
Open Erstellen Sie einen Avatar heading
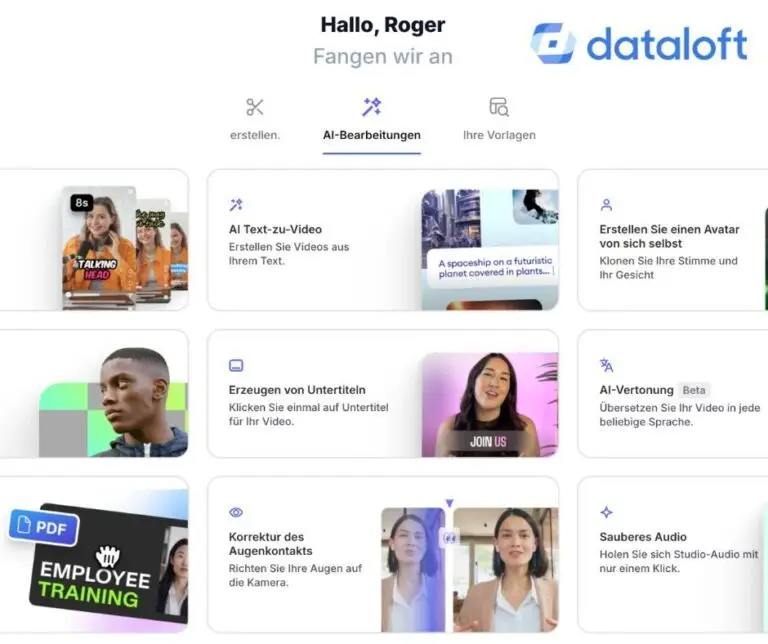[x=669, y=236]
